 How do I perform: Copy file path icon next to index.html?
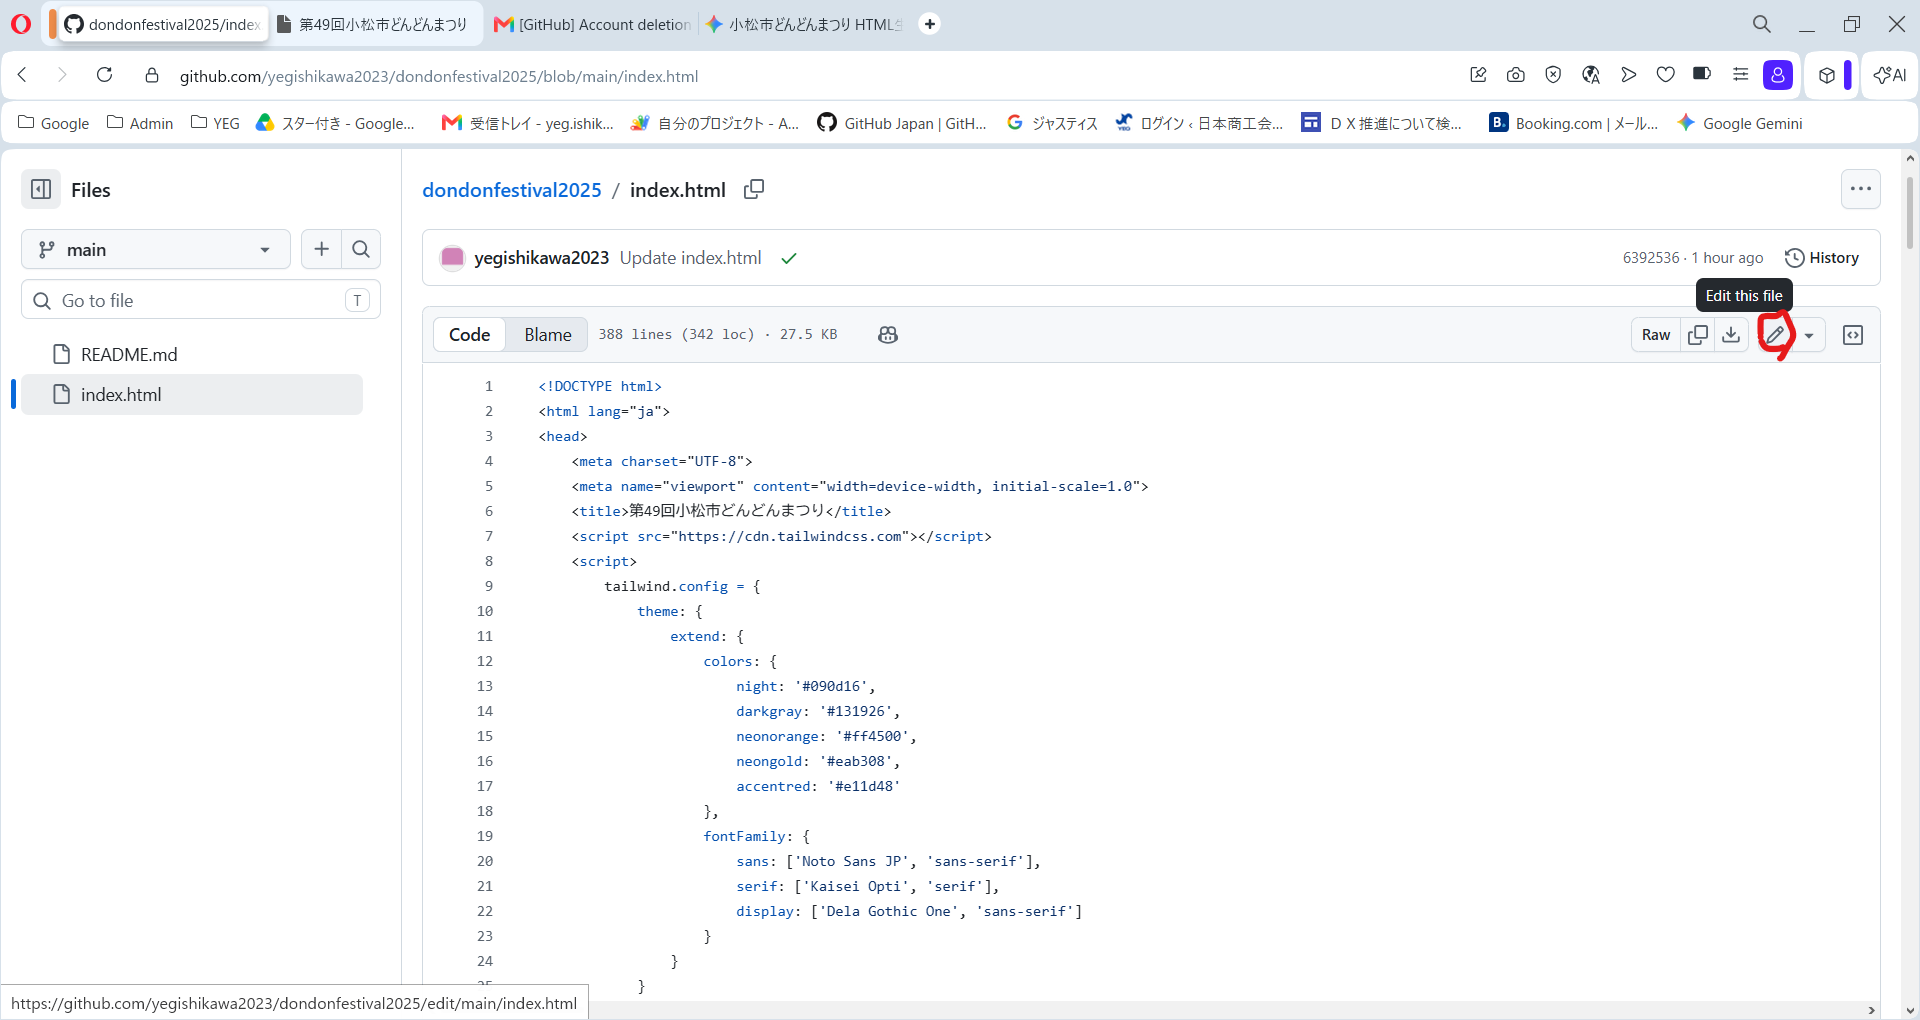754,189
